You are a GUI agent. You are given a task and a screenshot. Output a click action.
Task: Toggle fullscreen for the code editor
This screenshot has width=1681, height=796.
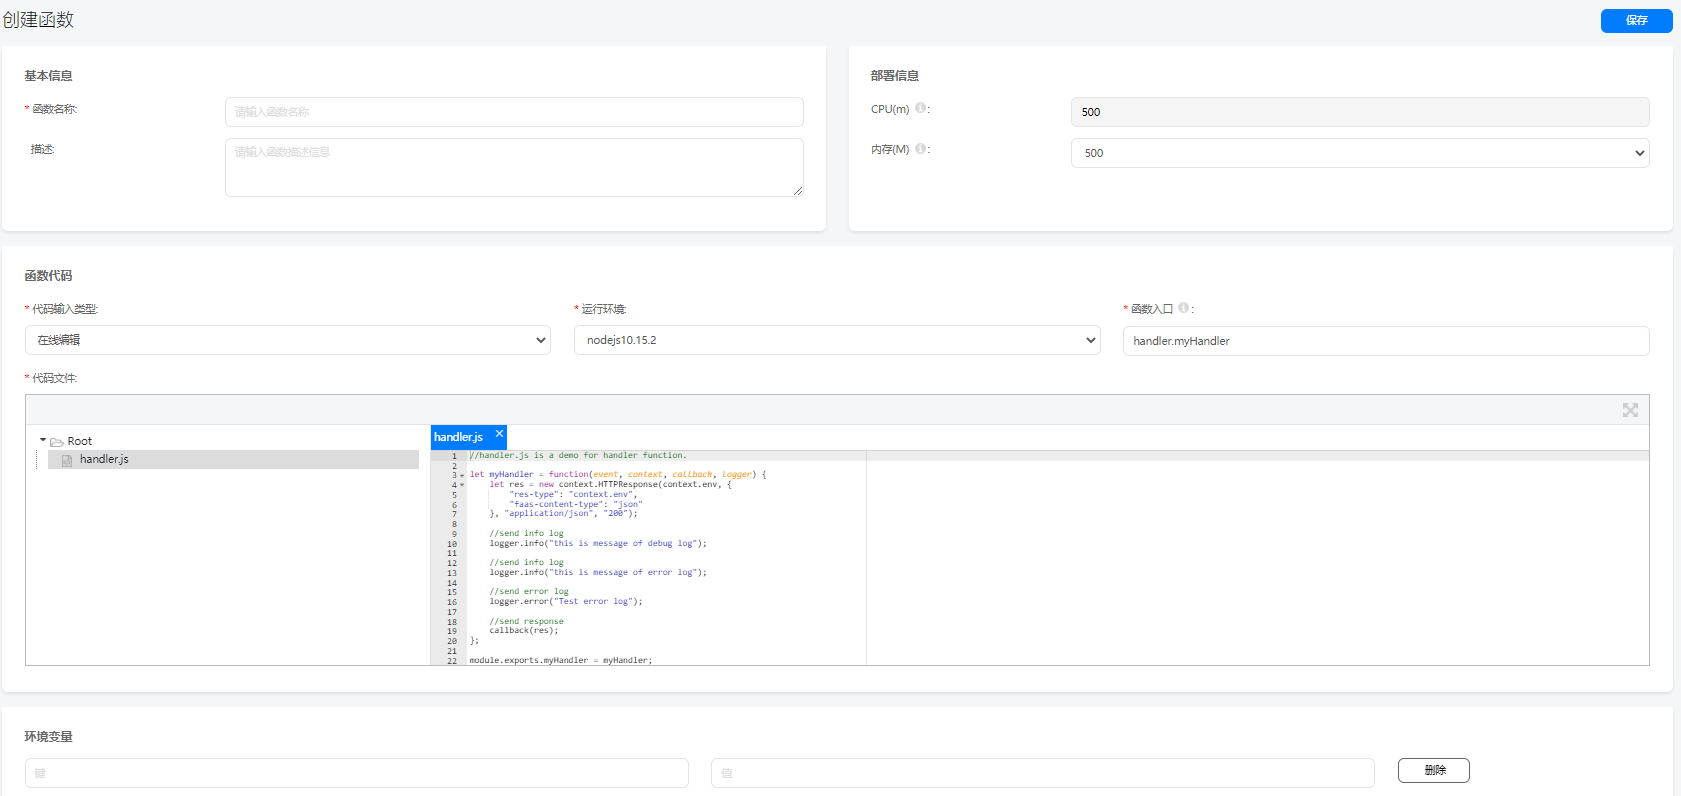tap(1630, 410)
